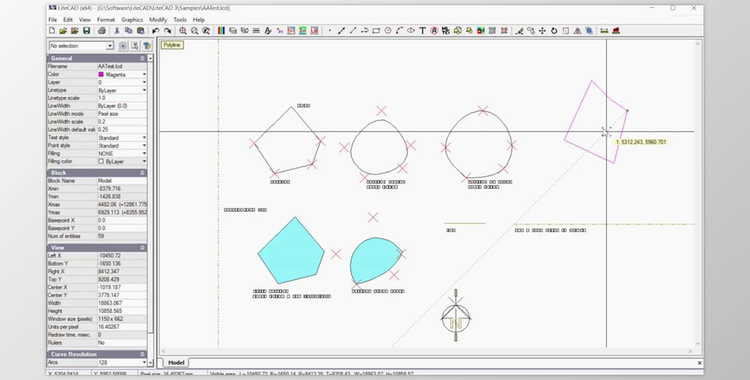Viewport: 750px width, 380px height.
Task: Click the Magenta color swatch
Action: click(x=101, y=75)
